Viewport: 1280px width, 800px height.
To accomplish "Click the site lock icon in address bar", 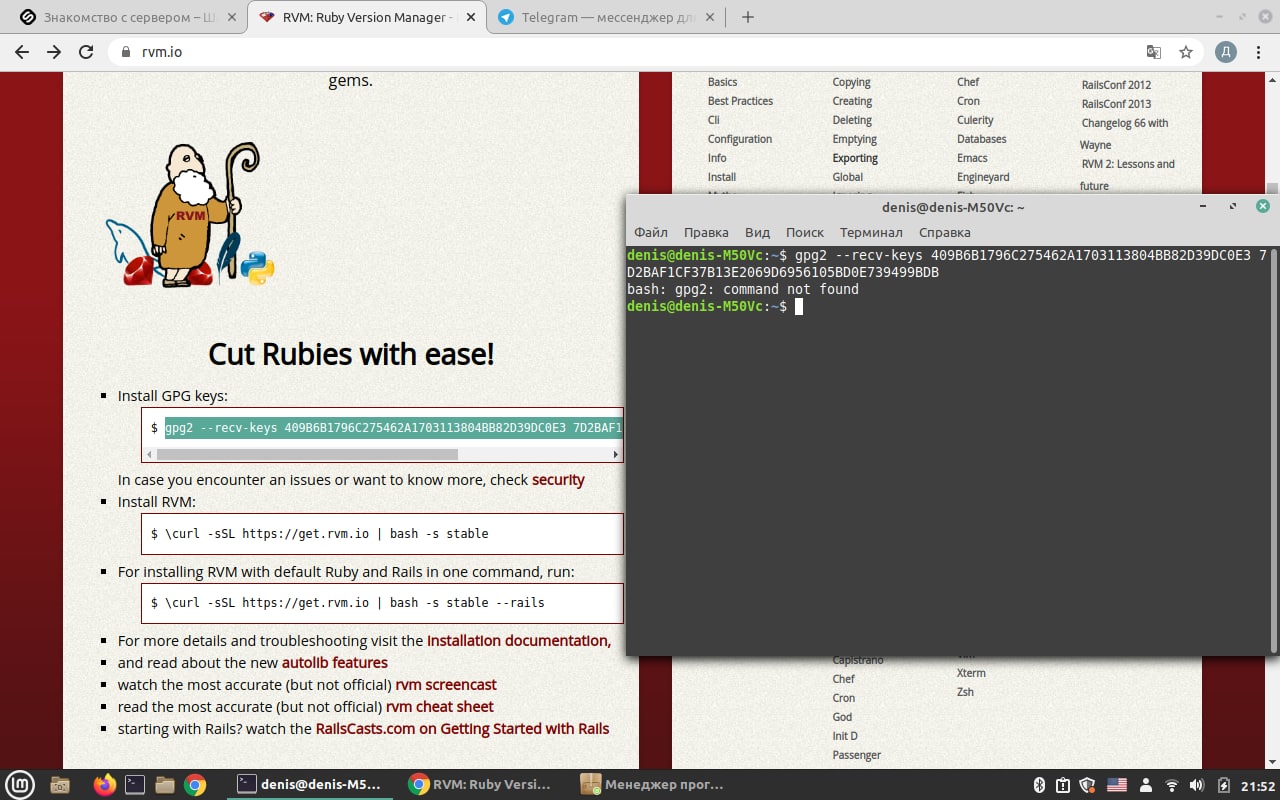I will click(125, 52).
